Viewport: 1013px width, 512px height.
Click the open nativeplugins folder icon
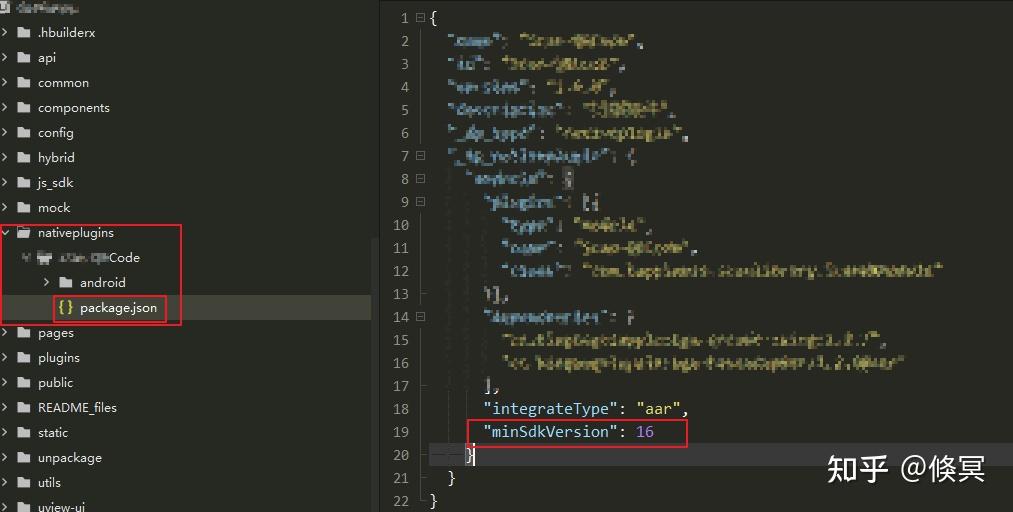click(x=24, y=232)
